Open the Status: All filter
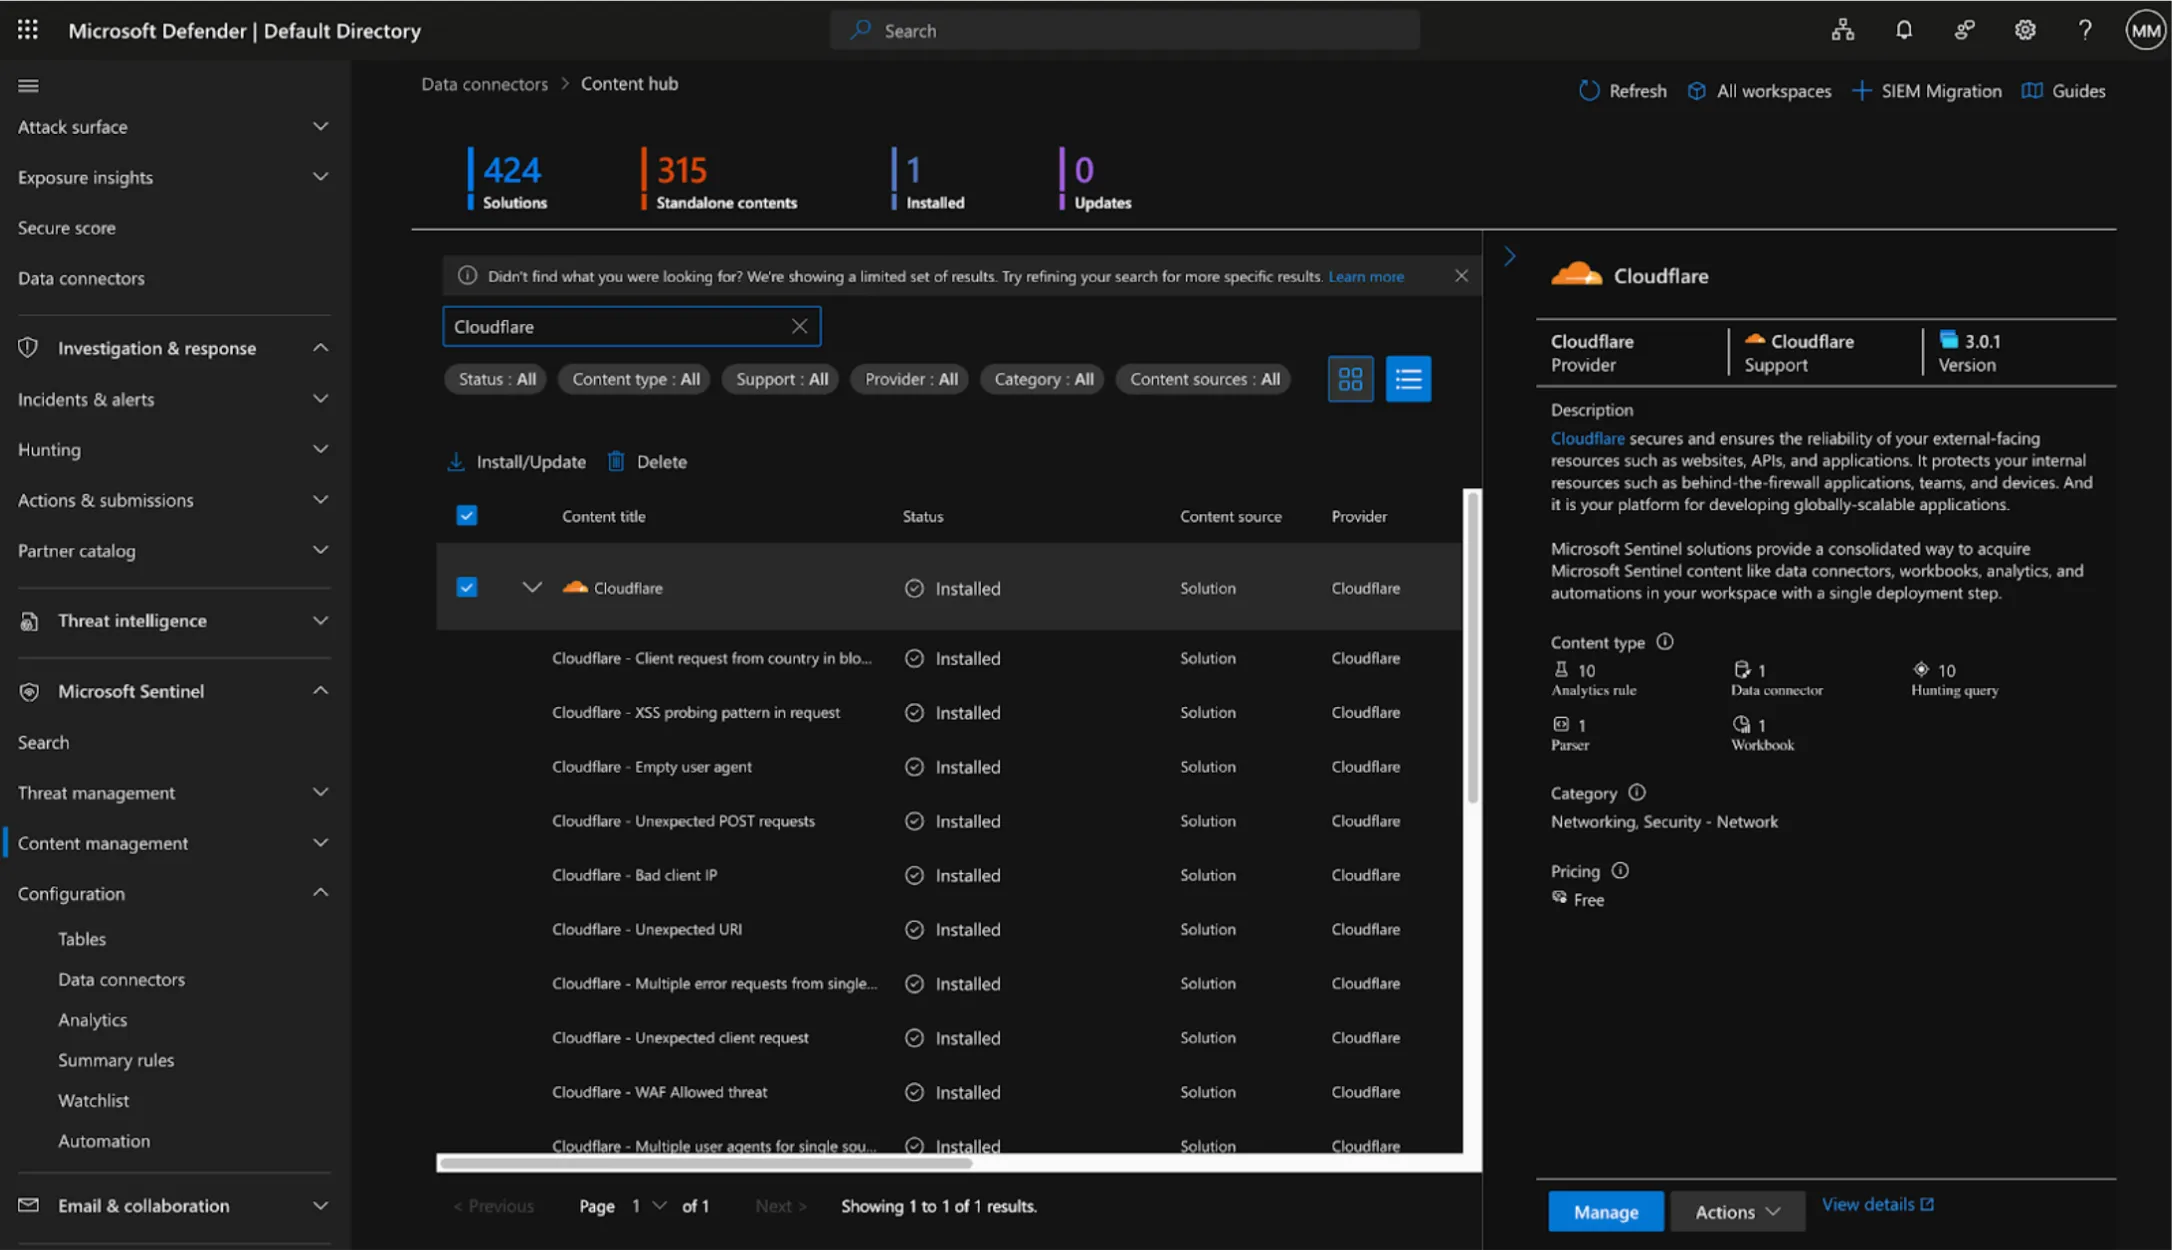 tap(495, 378)
